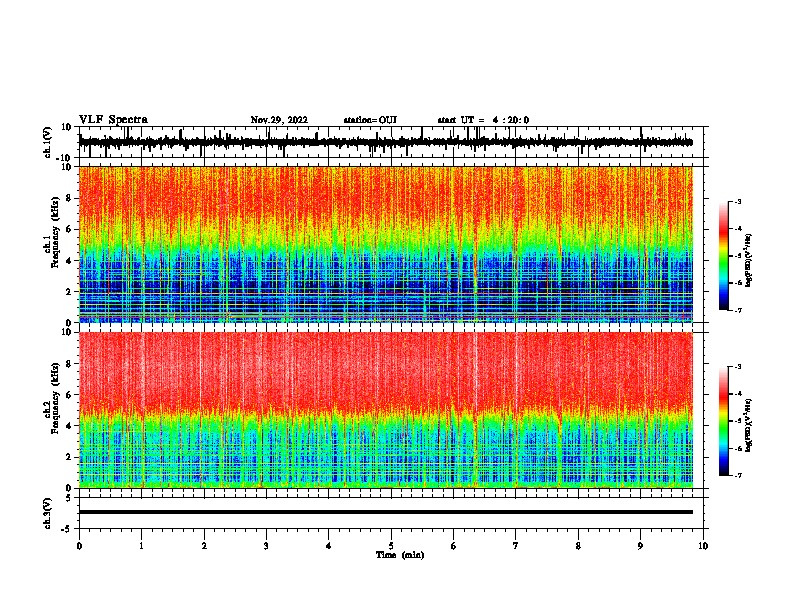Click the "6" kHz tick of ch.1 frequency axis
The height and width of the screenshot is (612, 792).
70,229
